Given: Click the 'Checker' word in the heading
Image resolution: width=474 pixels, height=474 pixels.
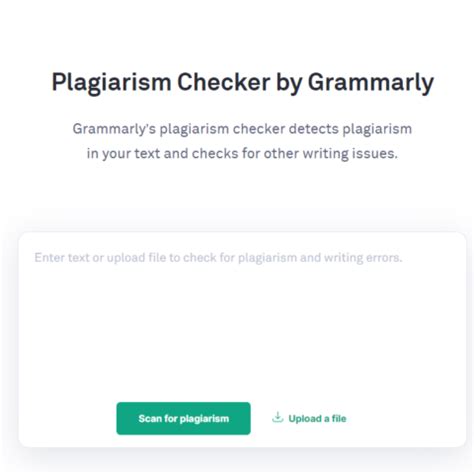Looking at the screenshot, I should [x=224, y=82].
